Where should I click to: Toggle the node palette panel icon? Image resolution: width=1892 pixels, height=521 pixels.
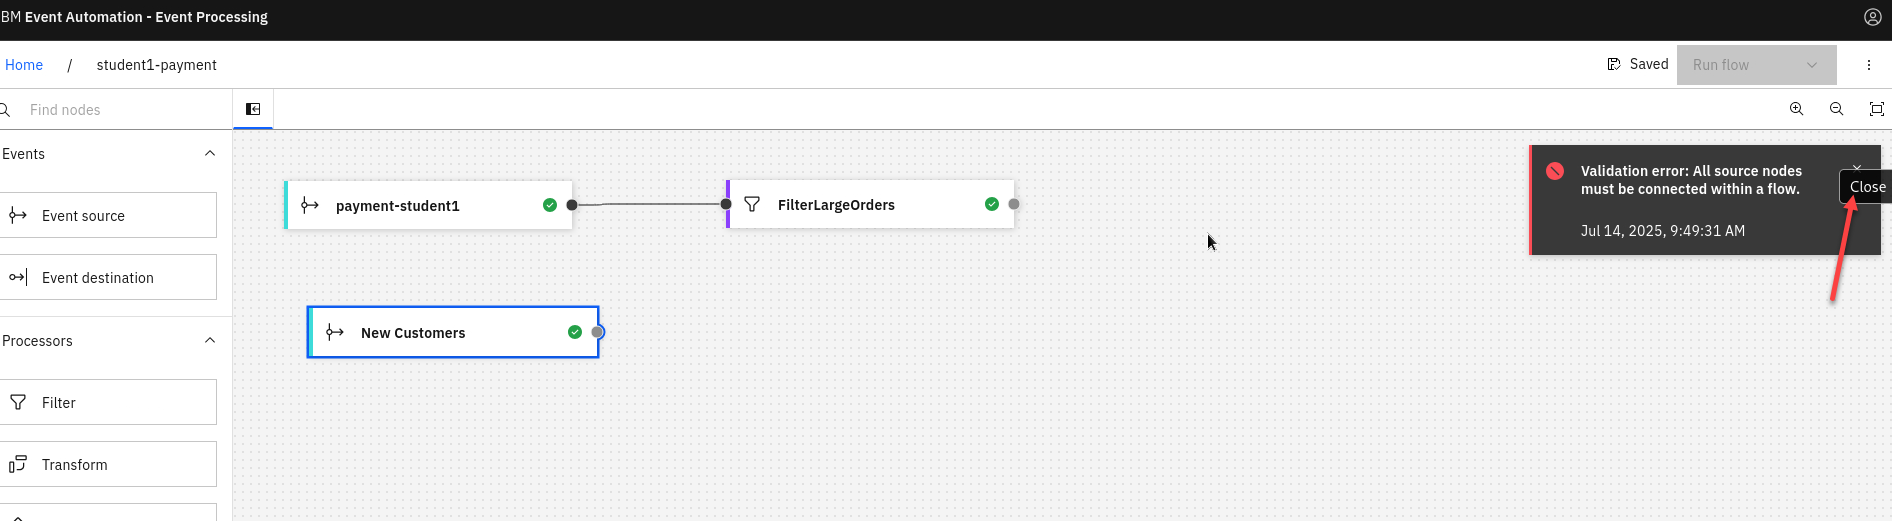click(253, 109)
